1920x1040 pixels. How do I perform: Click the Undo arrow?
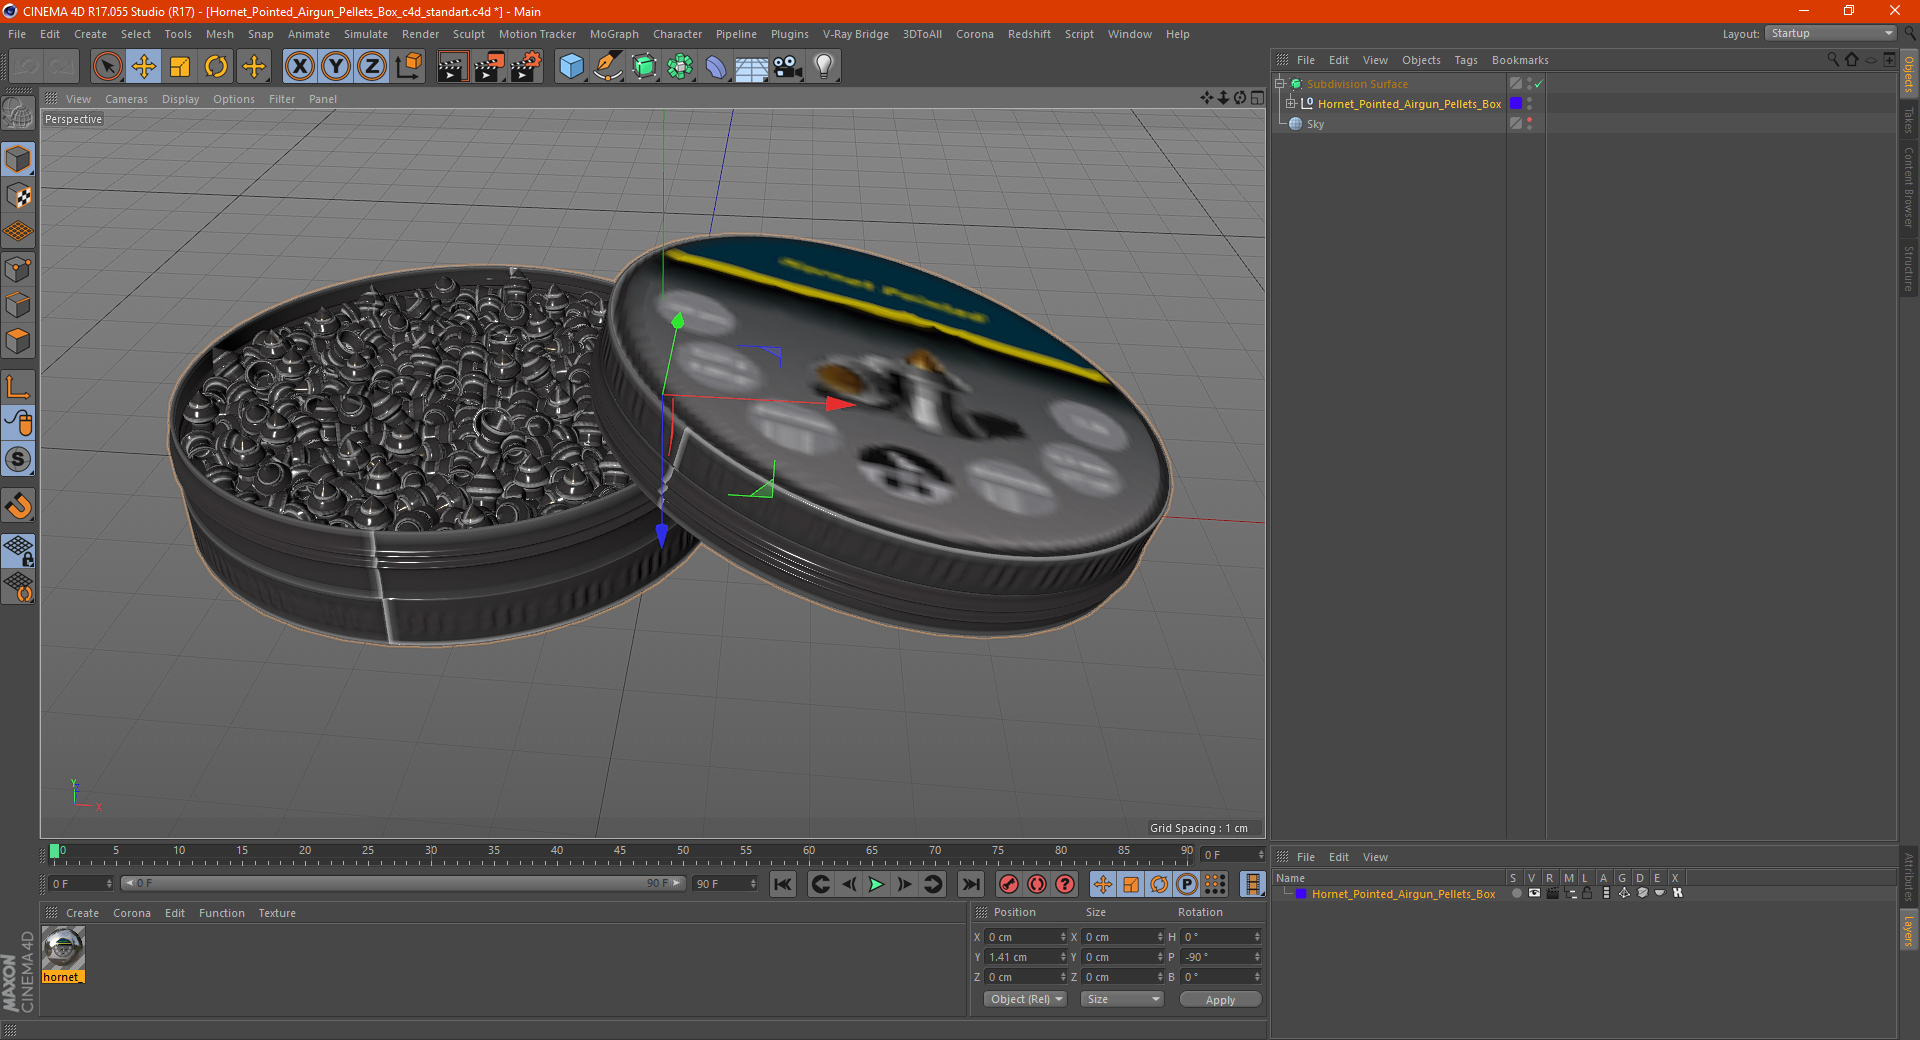(x=27, y=67)
